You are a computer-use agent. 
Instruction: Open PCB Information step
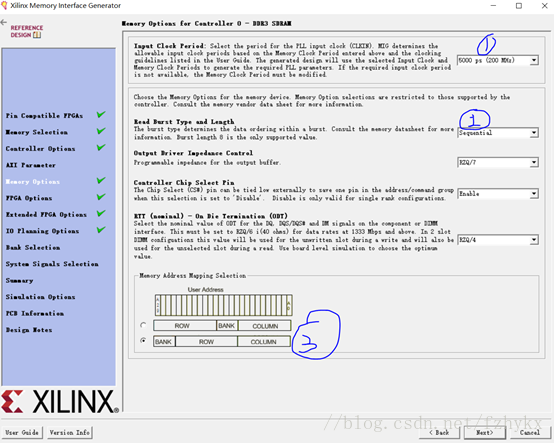(35, 313)
